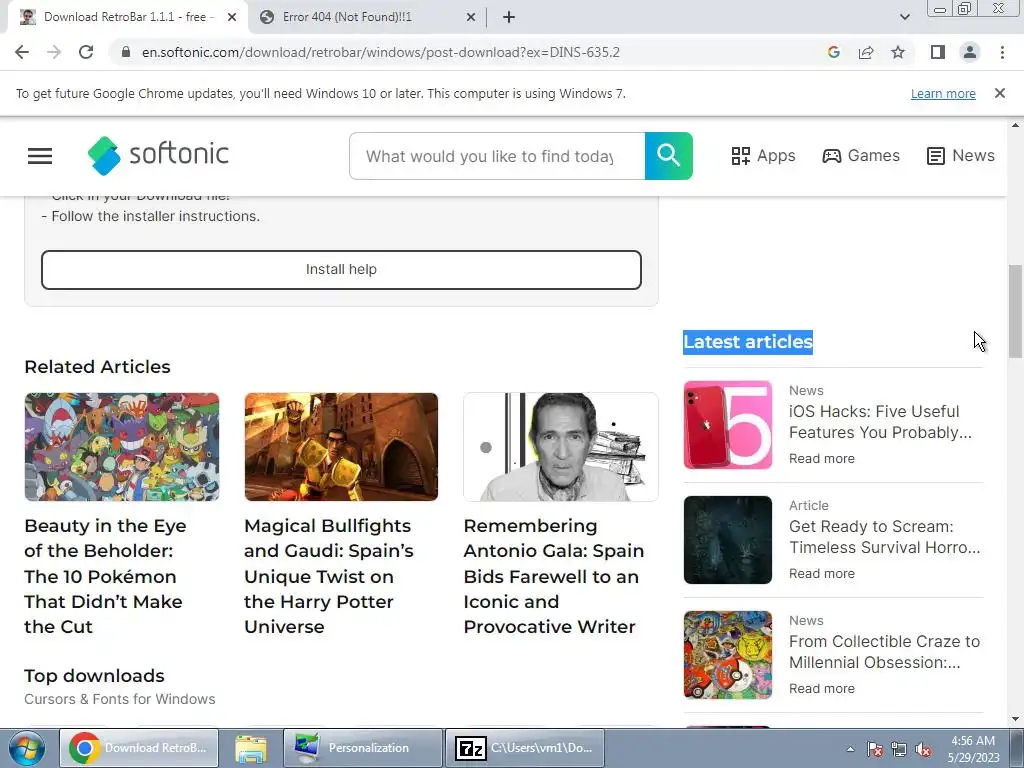This screenshot has height=768, width=1024.
Task: Click the address bar URL
Action: pos(381,52)
